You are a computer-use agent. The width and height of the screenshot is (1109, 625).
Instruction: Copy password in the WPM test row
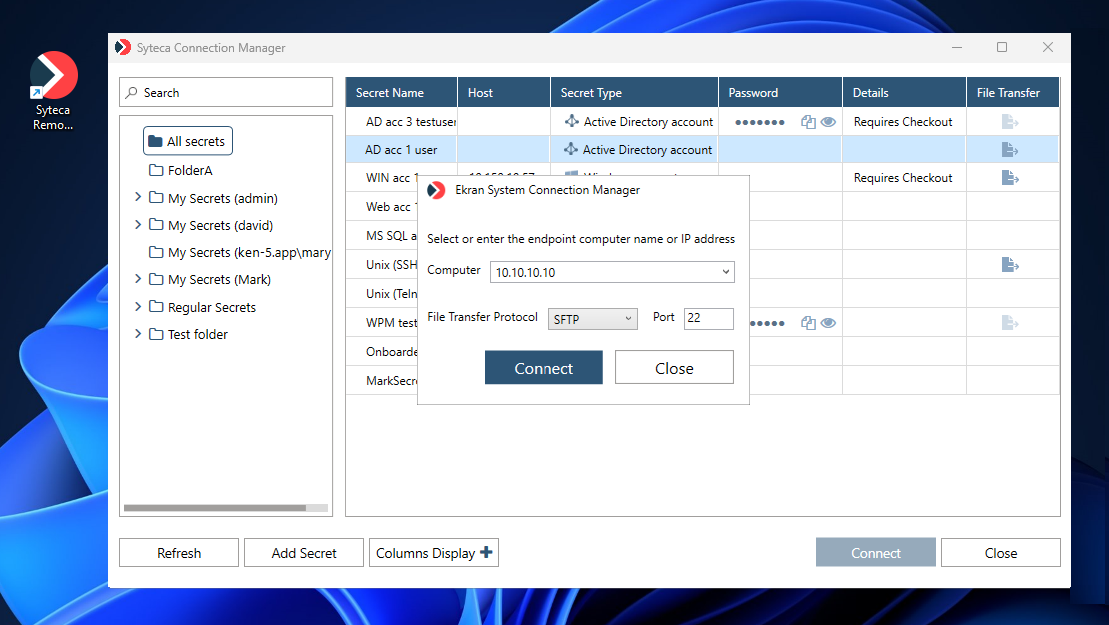coord(808,323)
